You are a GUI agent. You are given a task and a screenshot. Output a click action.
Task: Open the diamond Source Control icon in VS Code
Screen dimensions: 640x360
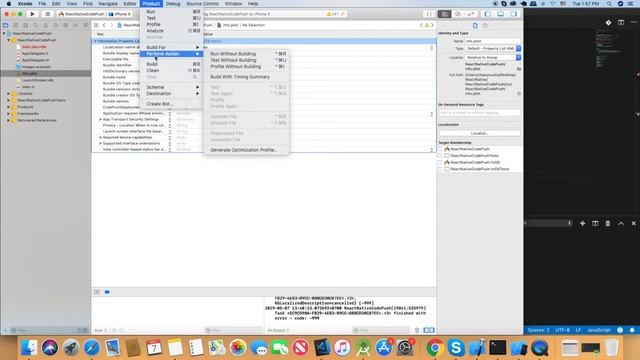point(608,22)
